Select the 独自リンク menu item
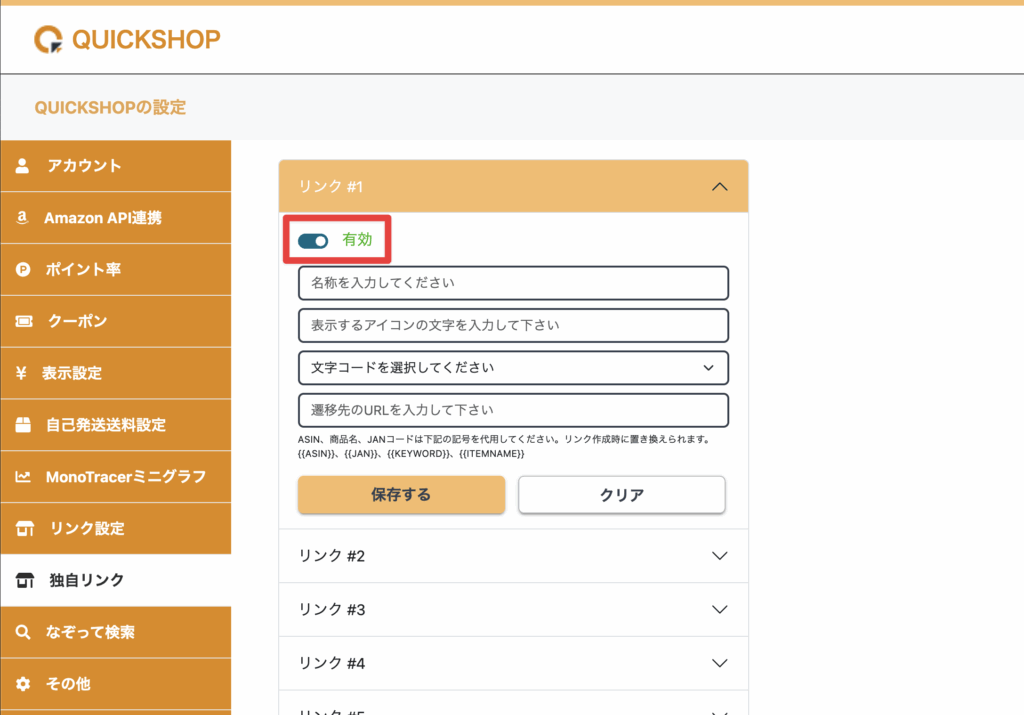 pyautogui.click(x=116, y=580)
